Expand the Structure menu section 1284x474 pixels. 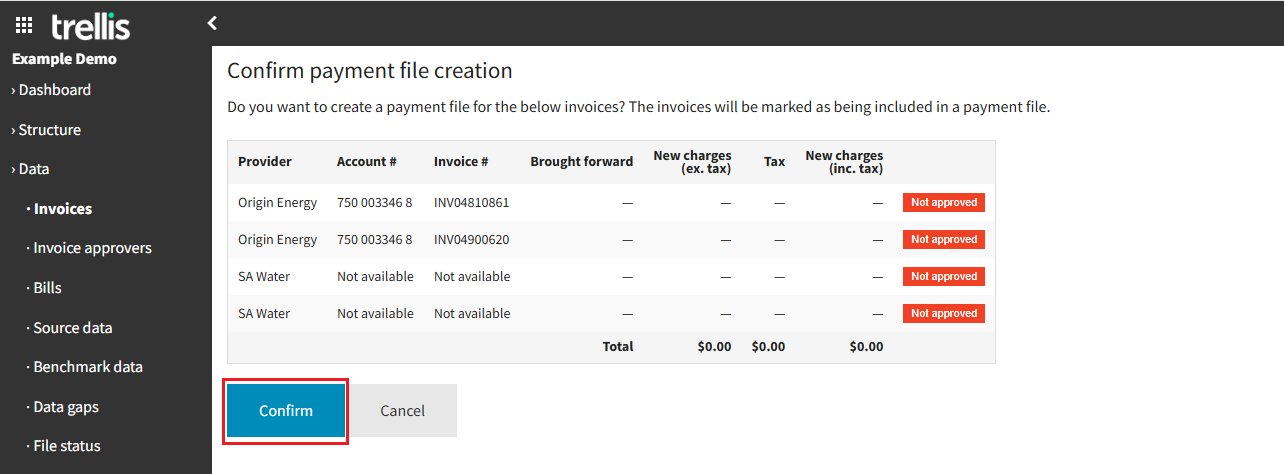click(x=49, y=130)
